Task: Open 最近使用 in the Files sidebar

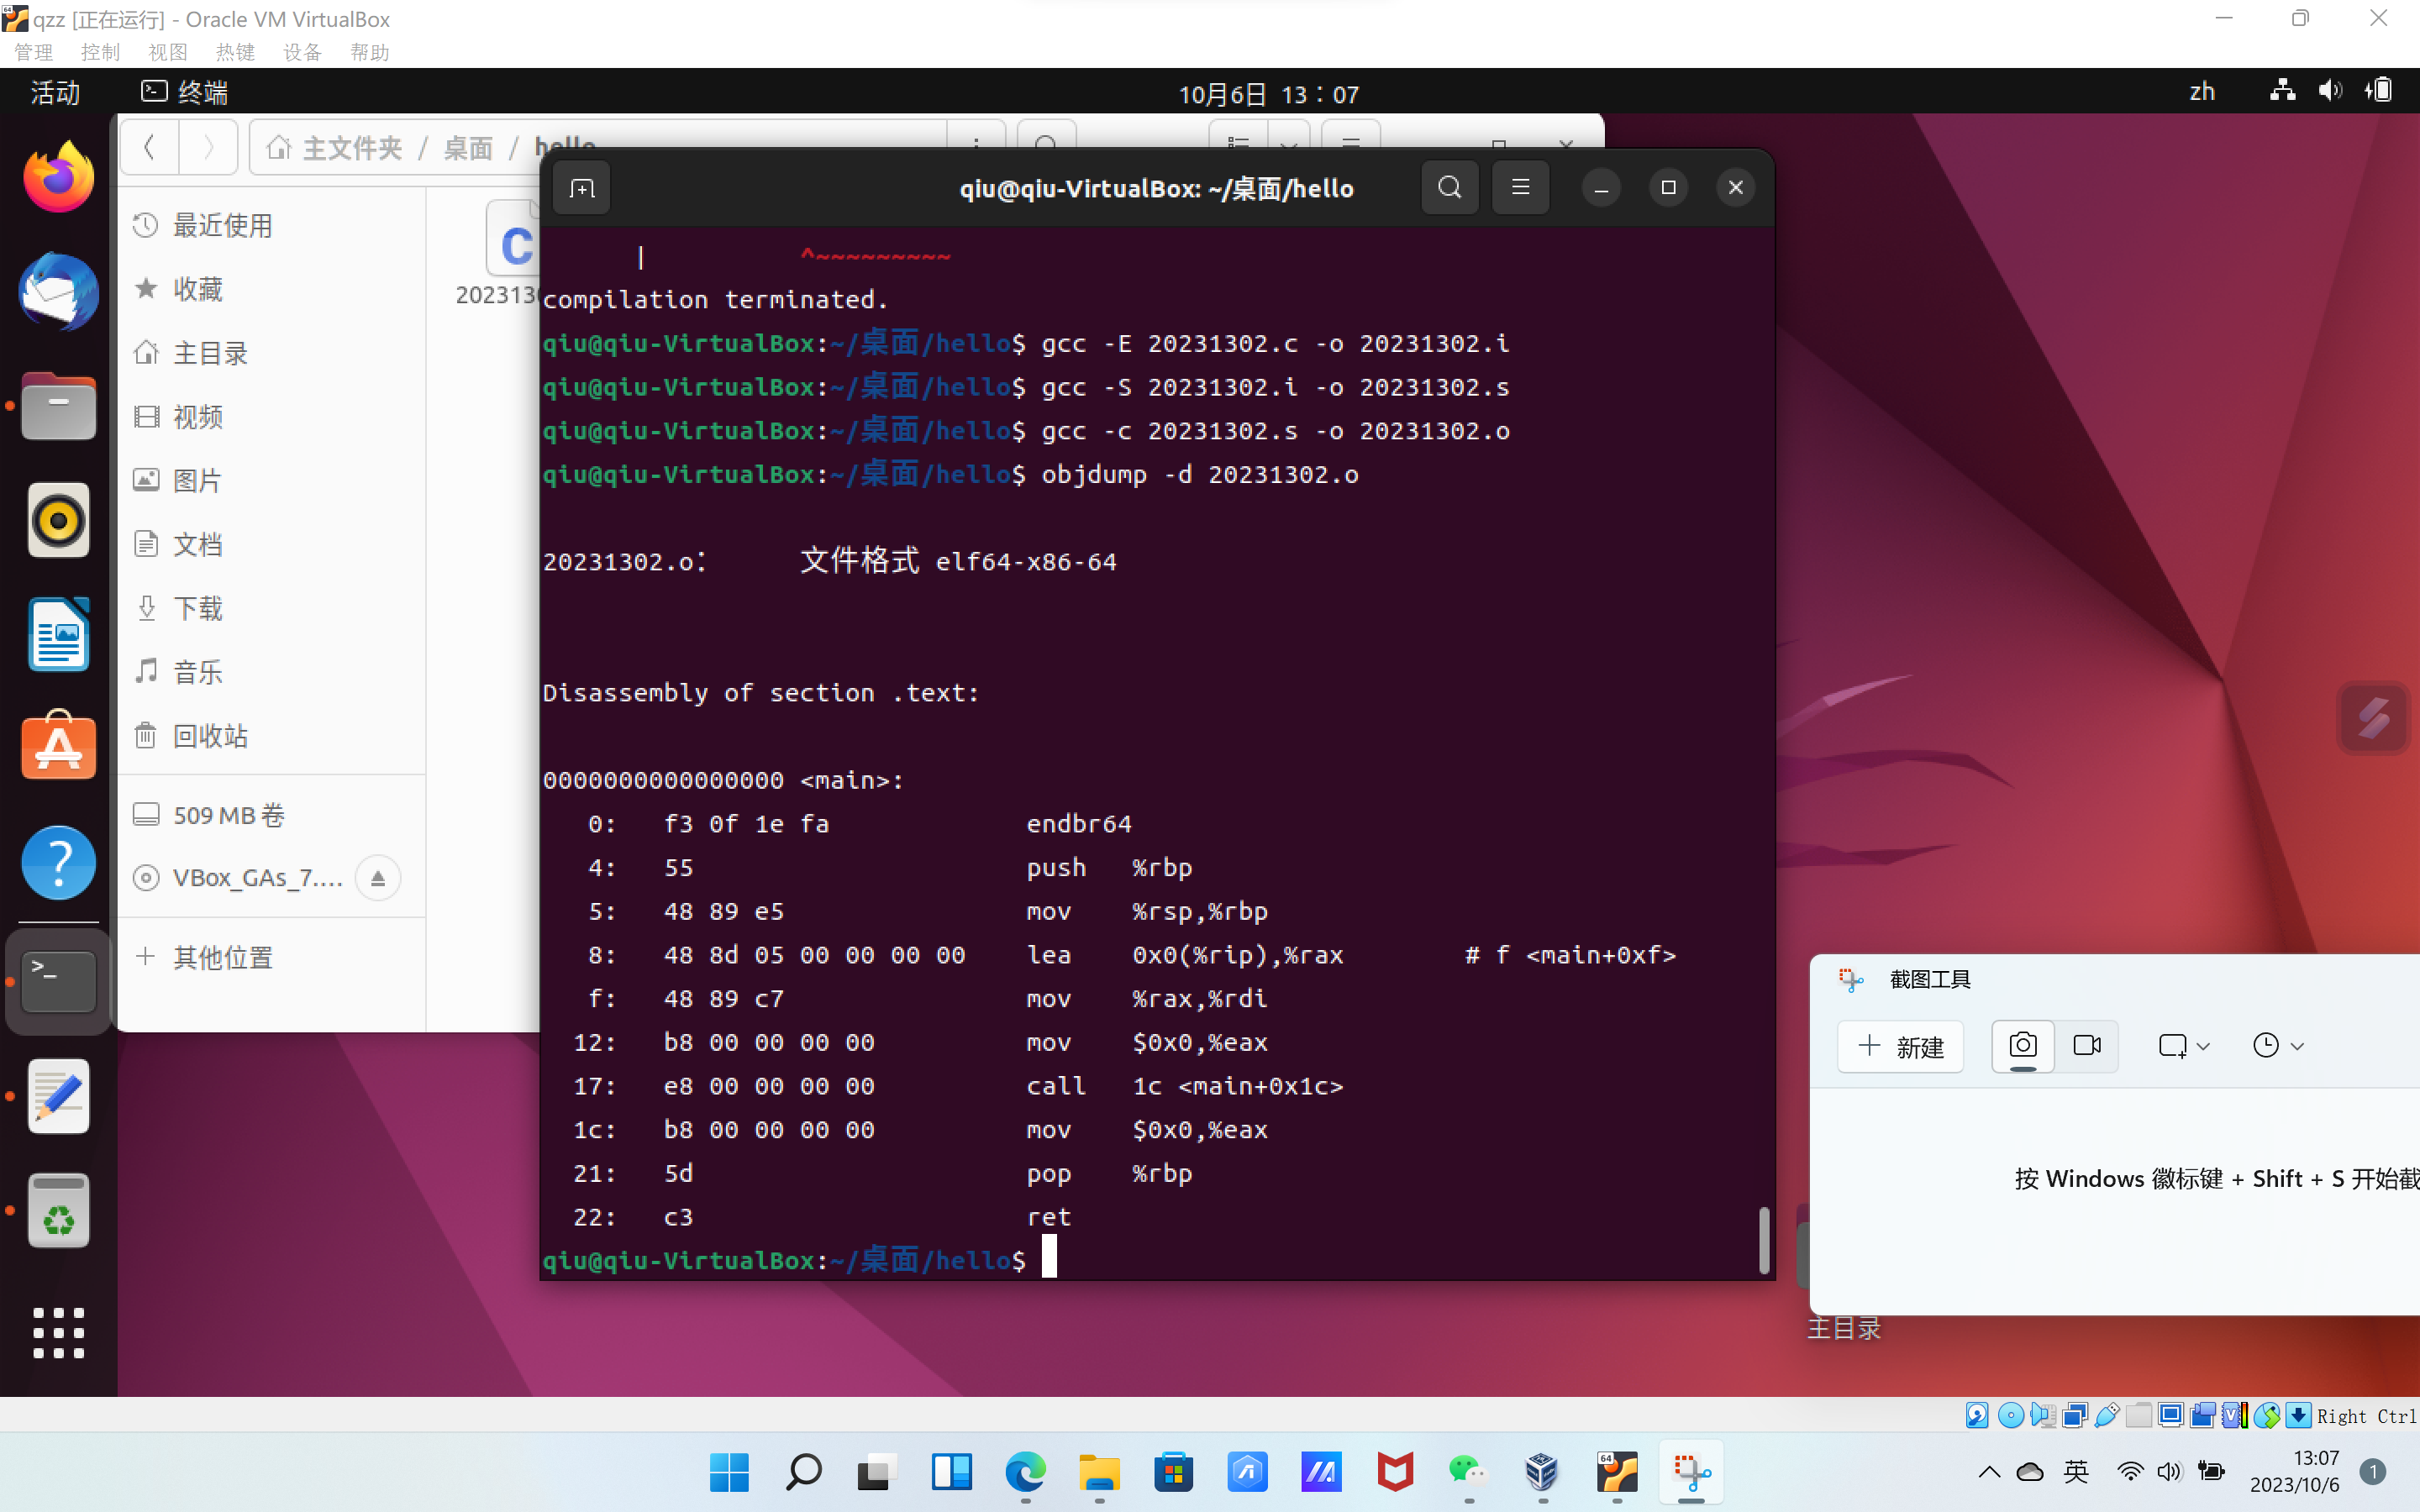Action: click(272, 226)
